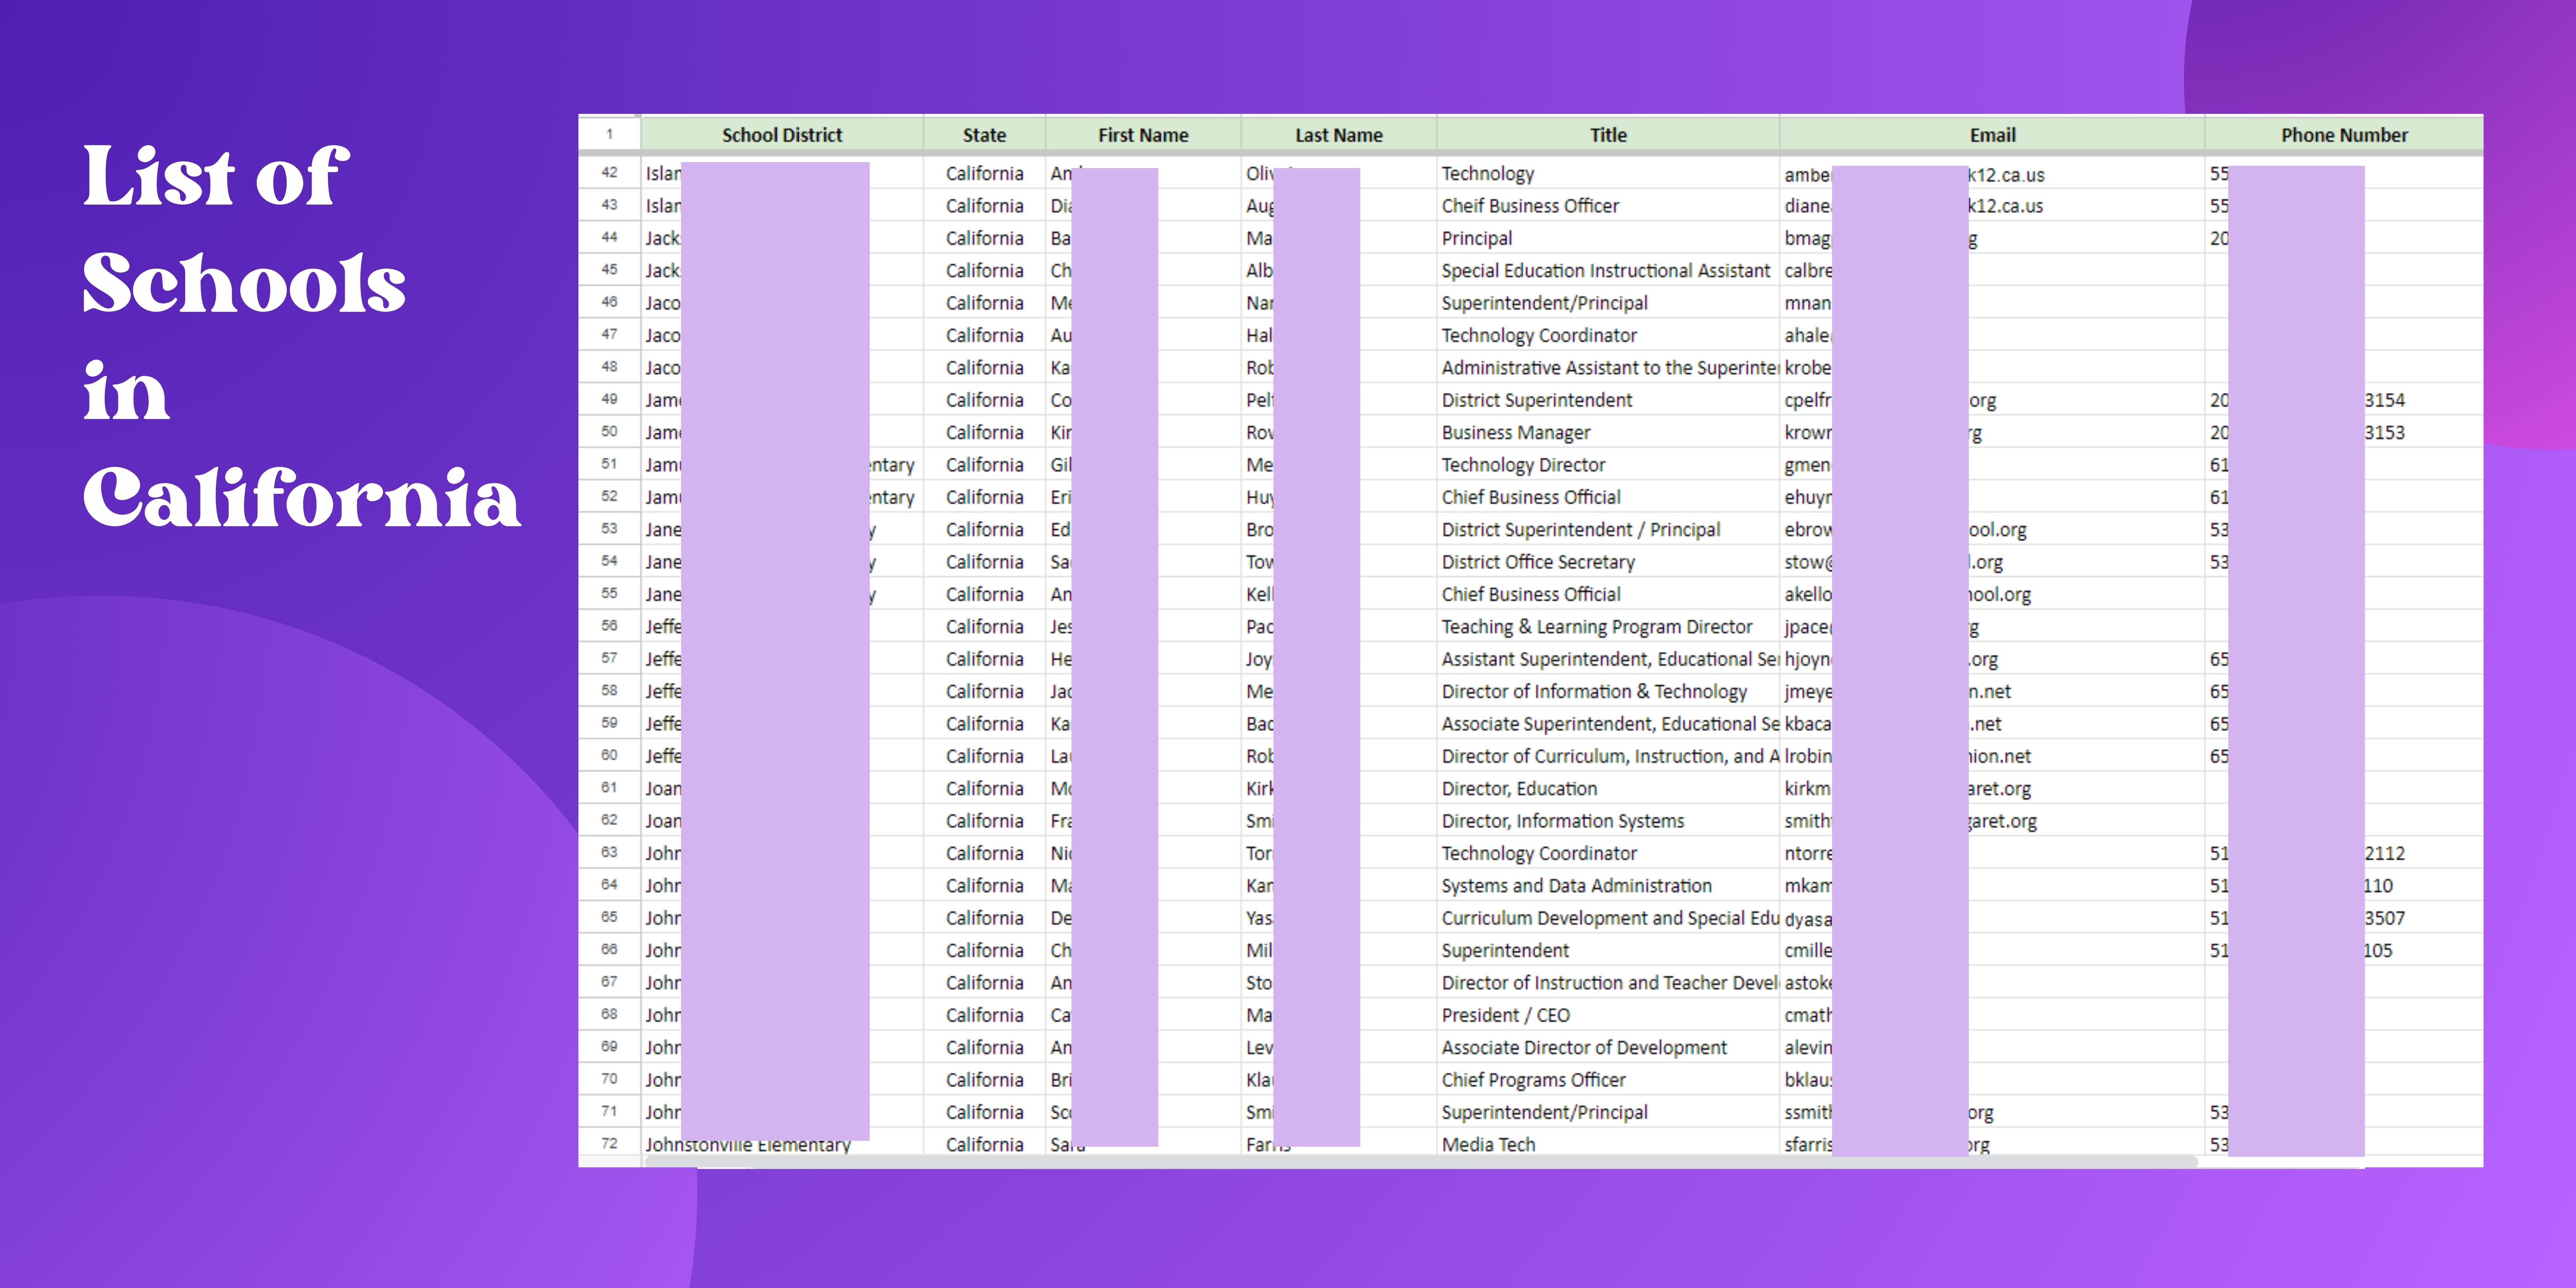Select the Media Tech title cell
2576x1288 pixels.
click(x=1488, y=1144)
